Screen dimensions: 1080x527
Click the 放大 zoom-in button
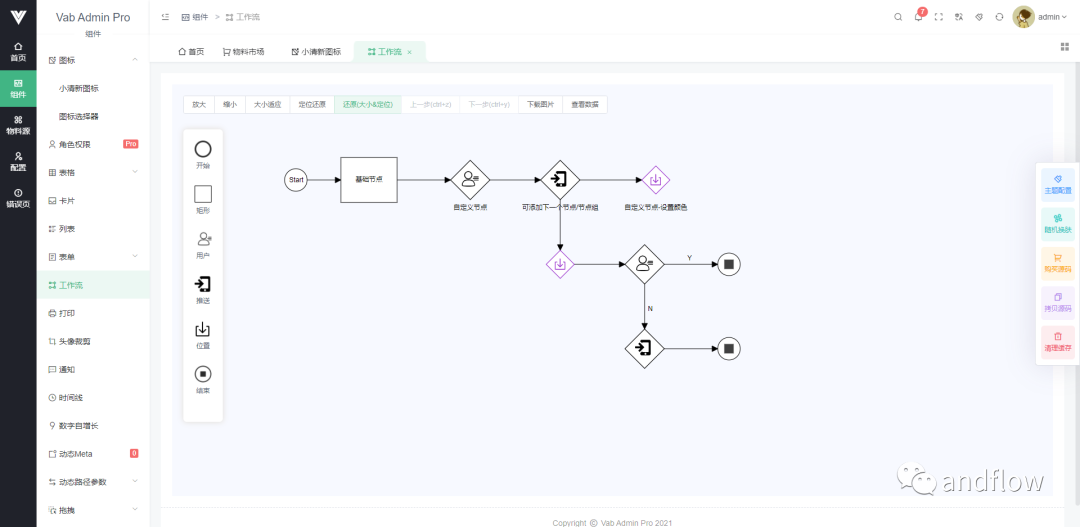[x=199, y=105]
